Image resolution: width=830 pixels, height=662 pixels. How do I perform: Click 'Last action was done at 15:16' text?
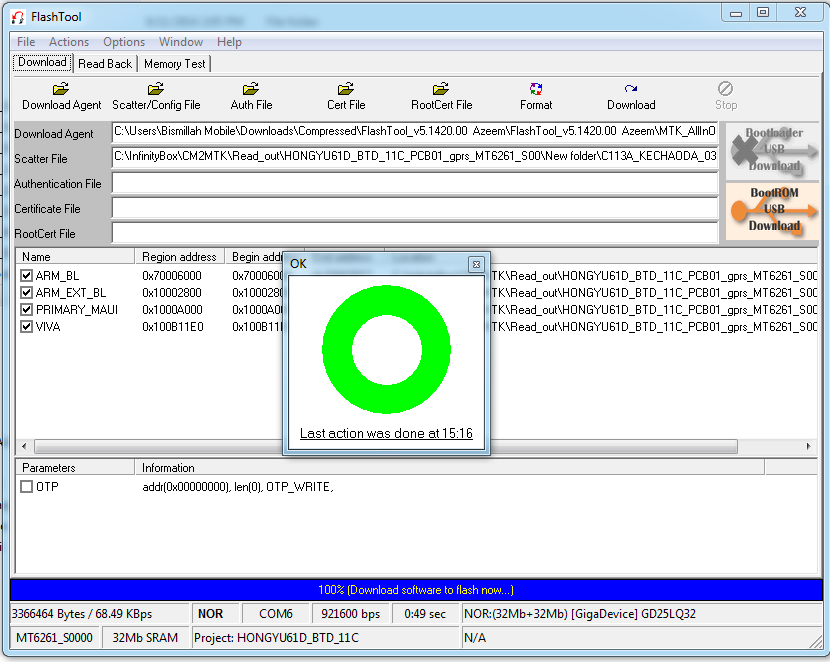pos(386,433)
